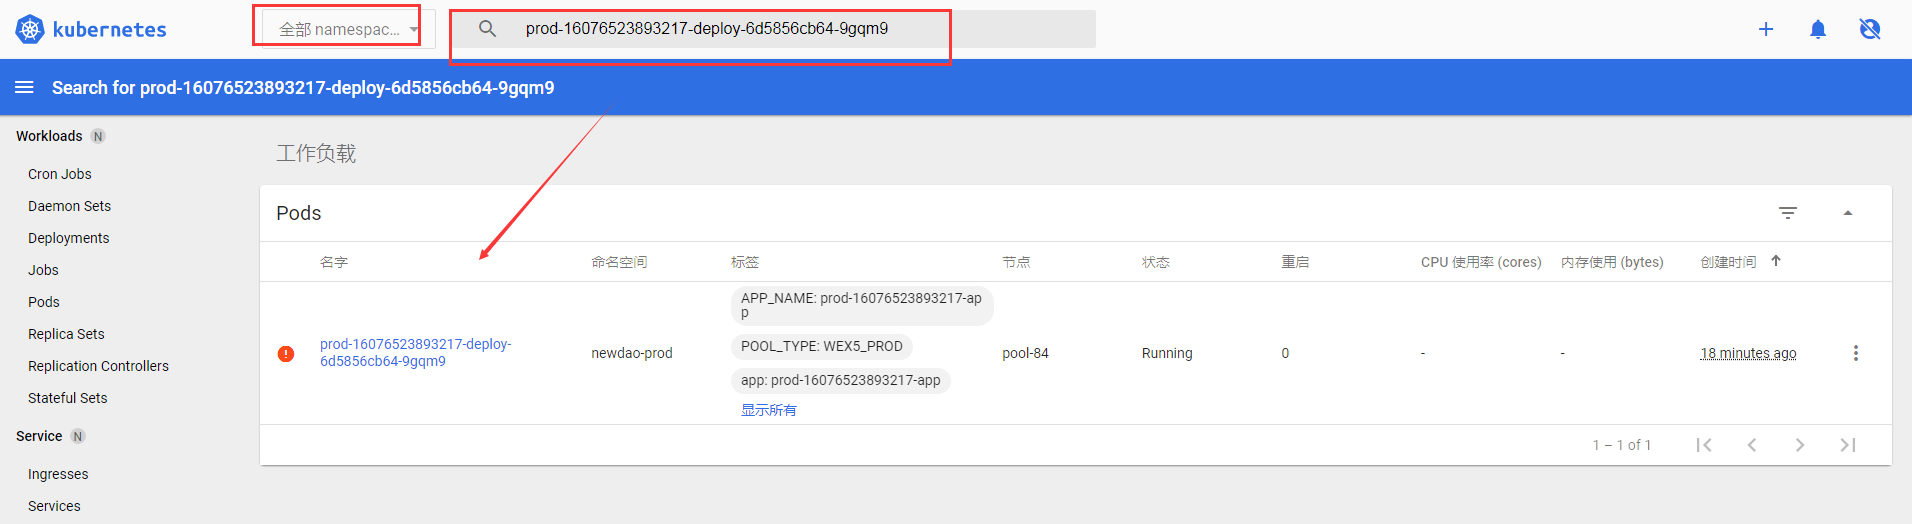This screenshot has height=524, width=1912.
Task: Click the user account icon
Action: 1870,29
